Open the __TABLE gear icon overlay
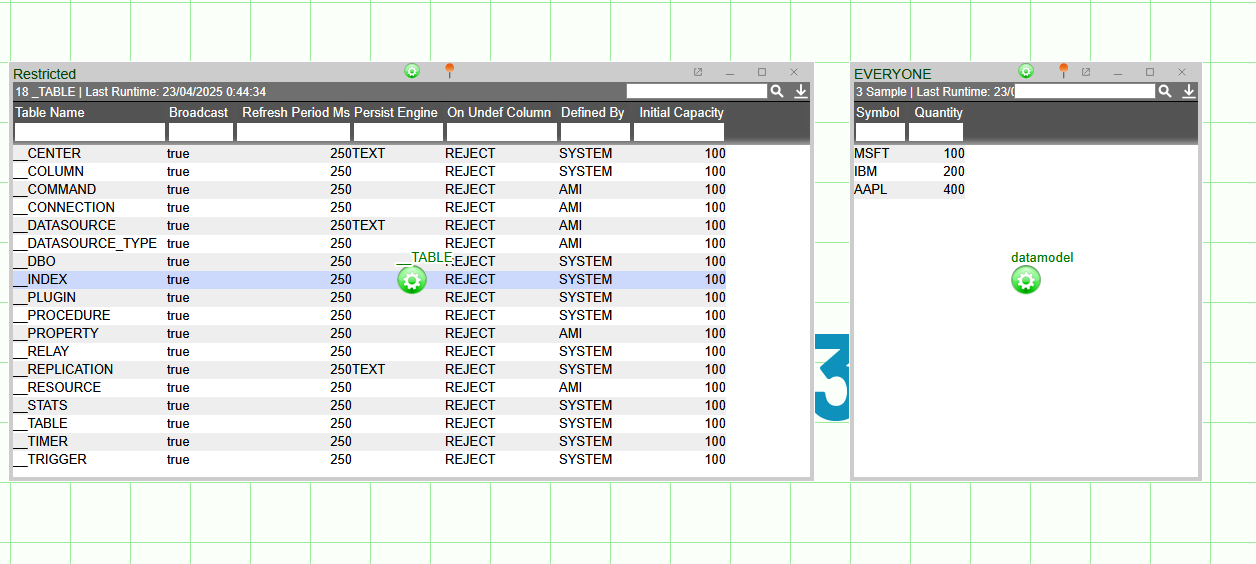Viewport: 1256px width, 564px height. [x=412, y=280]
